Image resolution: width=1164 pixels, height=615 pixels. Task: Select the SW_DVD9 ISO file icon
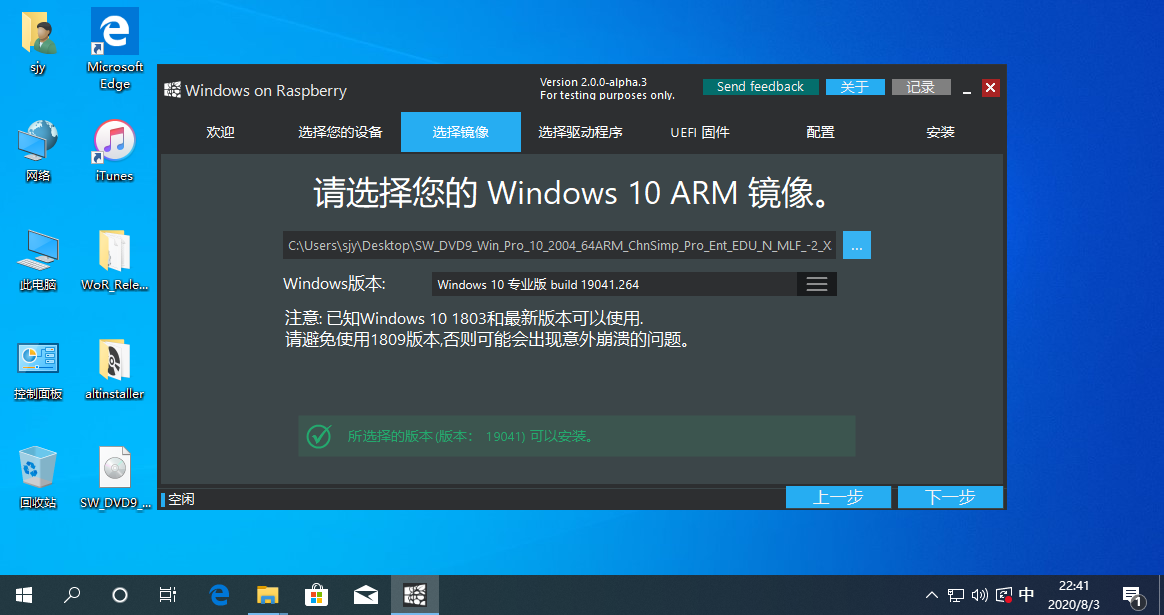tap(114, 468)
